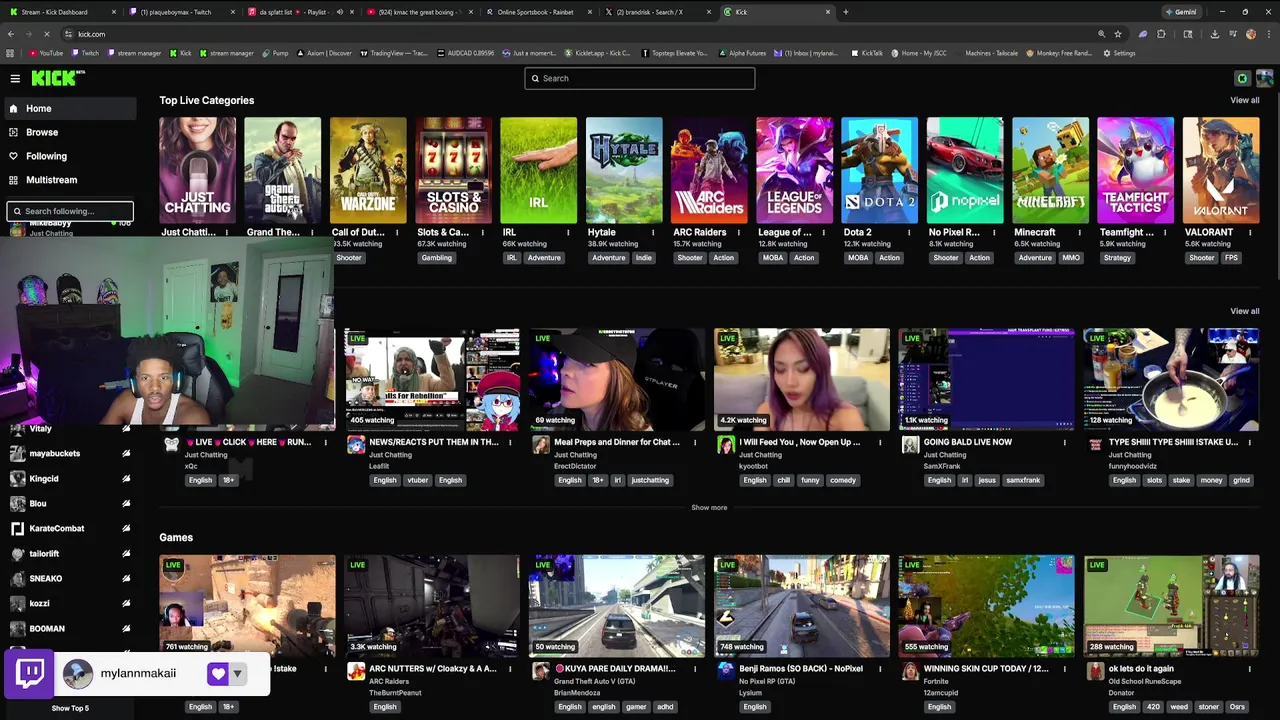1280x720 pixels.
Task: Open KarateCombat avatar in following list
Action: tap(17, 528)
